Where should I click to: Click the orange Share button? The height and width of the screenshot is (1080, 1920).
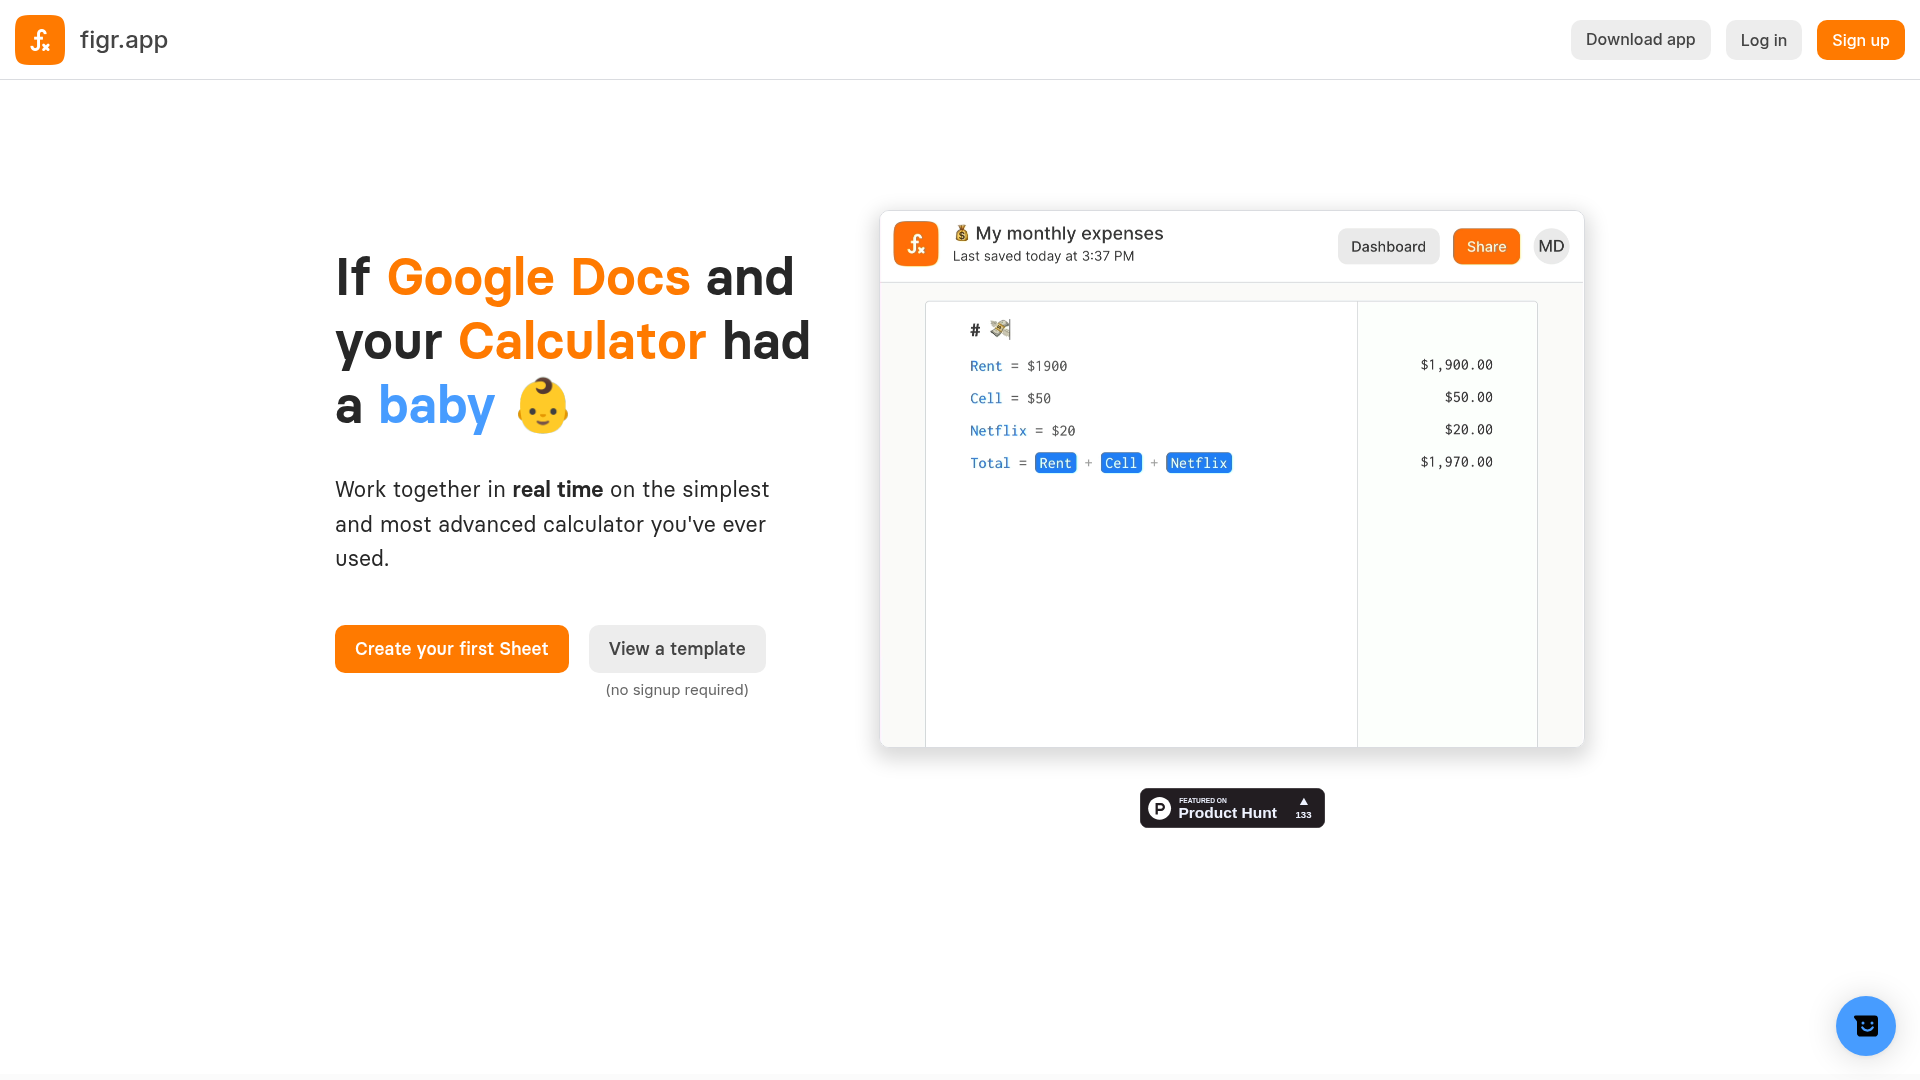point(1486,246)
